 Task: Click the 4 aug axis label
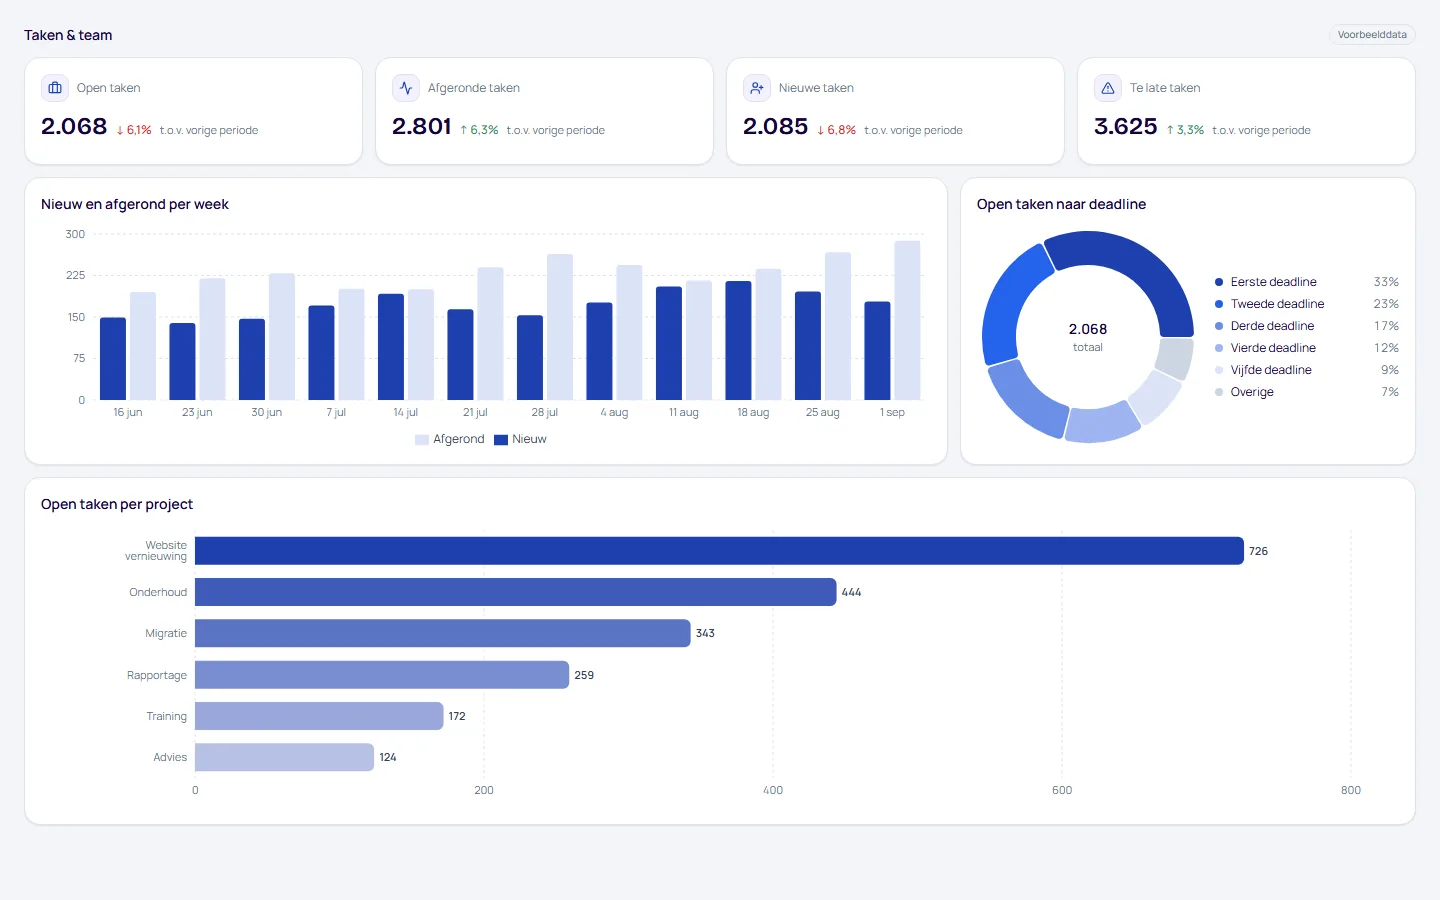click(614, 412)
